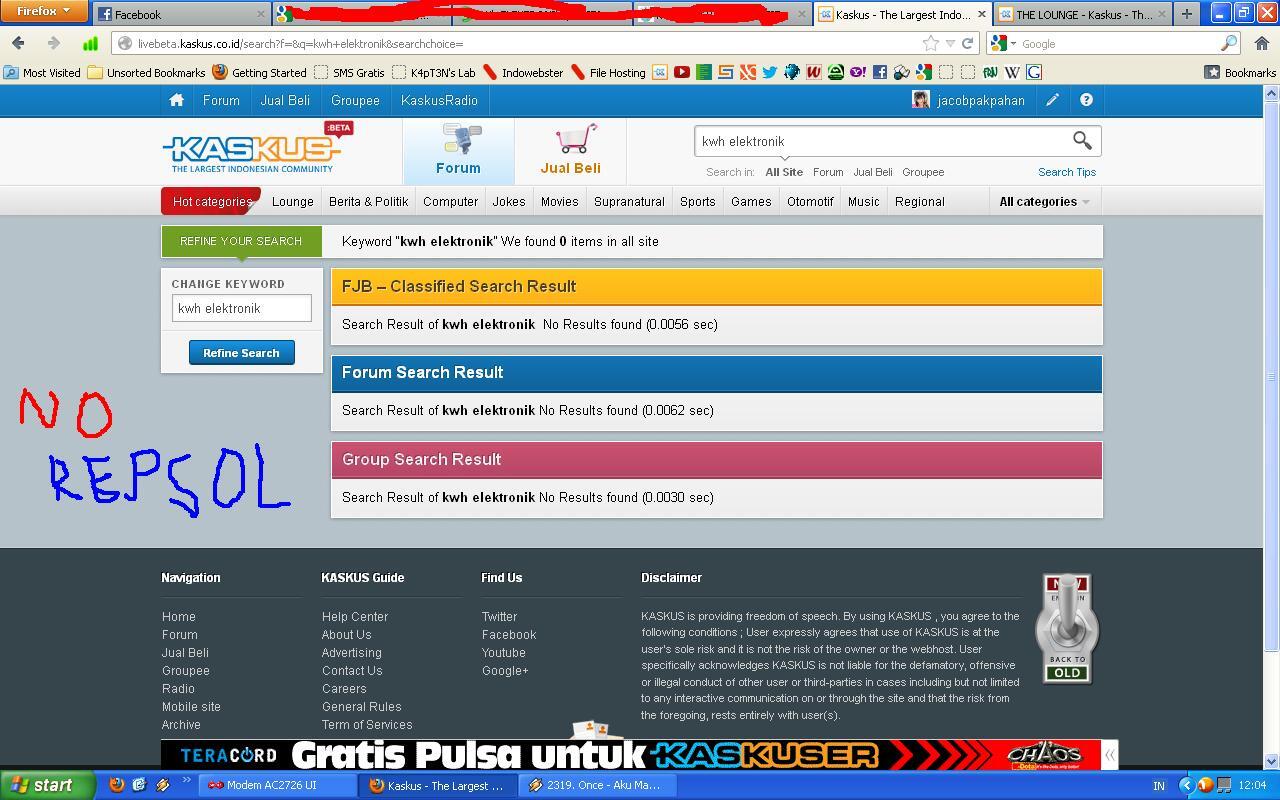This screenshot has height=800, width=1280.
Task: Open the Facebook bookmark icon in toolbar
Action: pos(879,72)
